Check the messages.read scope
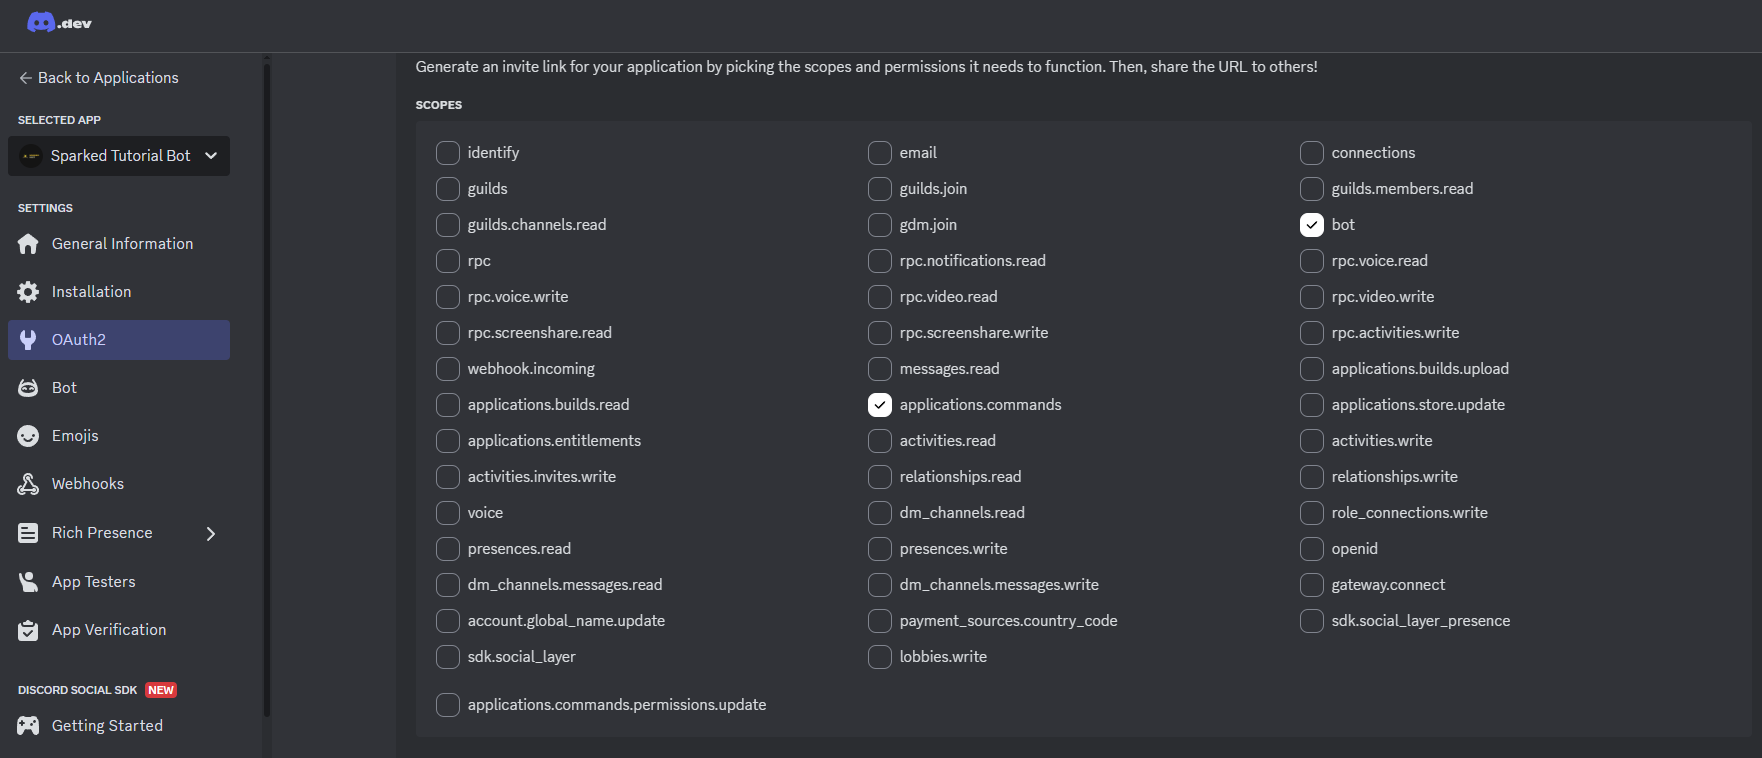 (880, 369)
